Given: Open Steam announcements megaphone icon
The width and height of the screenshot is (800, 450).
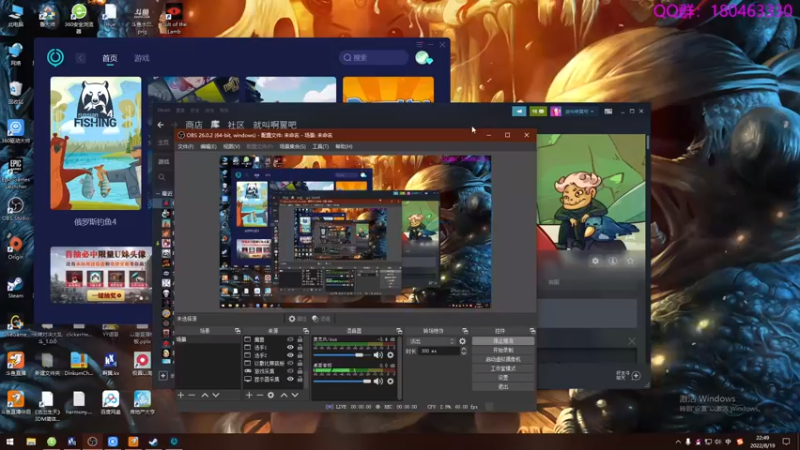Looking at the screenshot, I should click(x=519, y=111).
